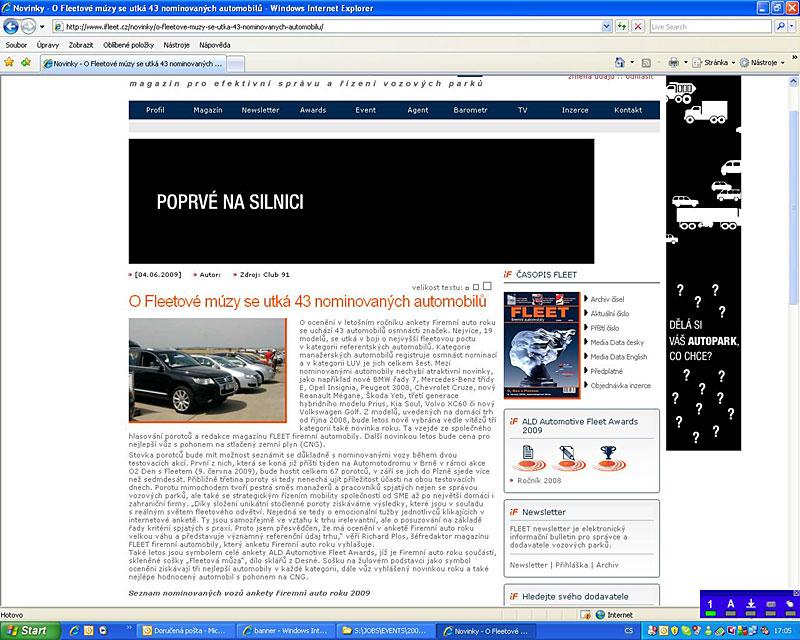Refresh the page using the green arrows icon
Image resolution: width=800 pixels, height=640 pixels.
[622, 26]
